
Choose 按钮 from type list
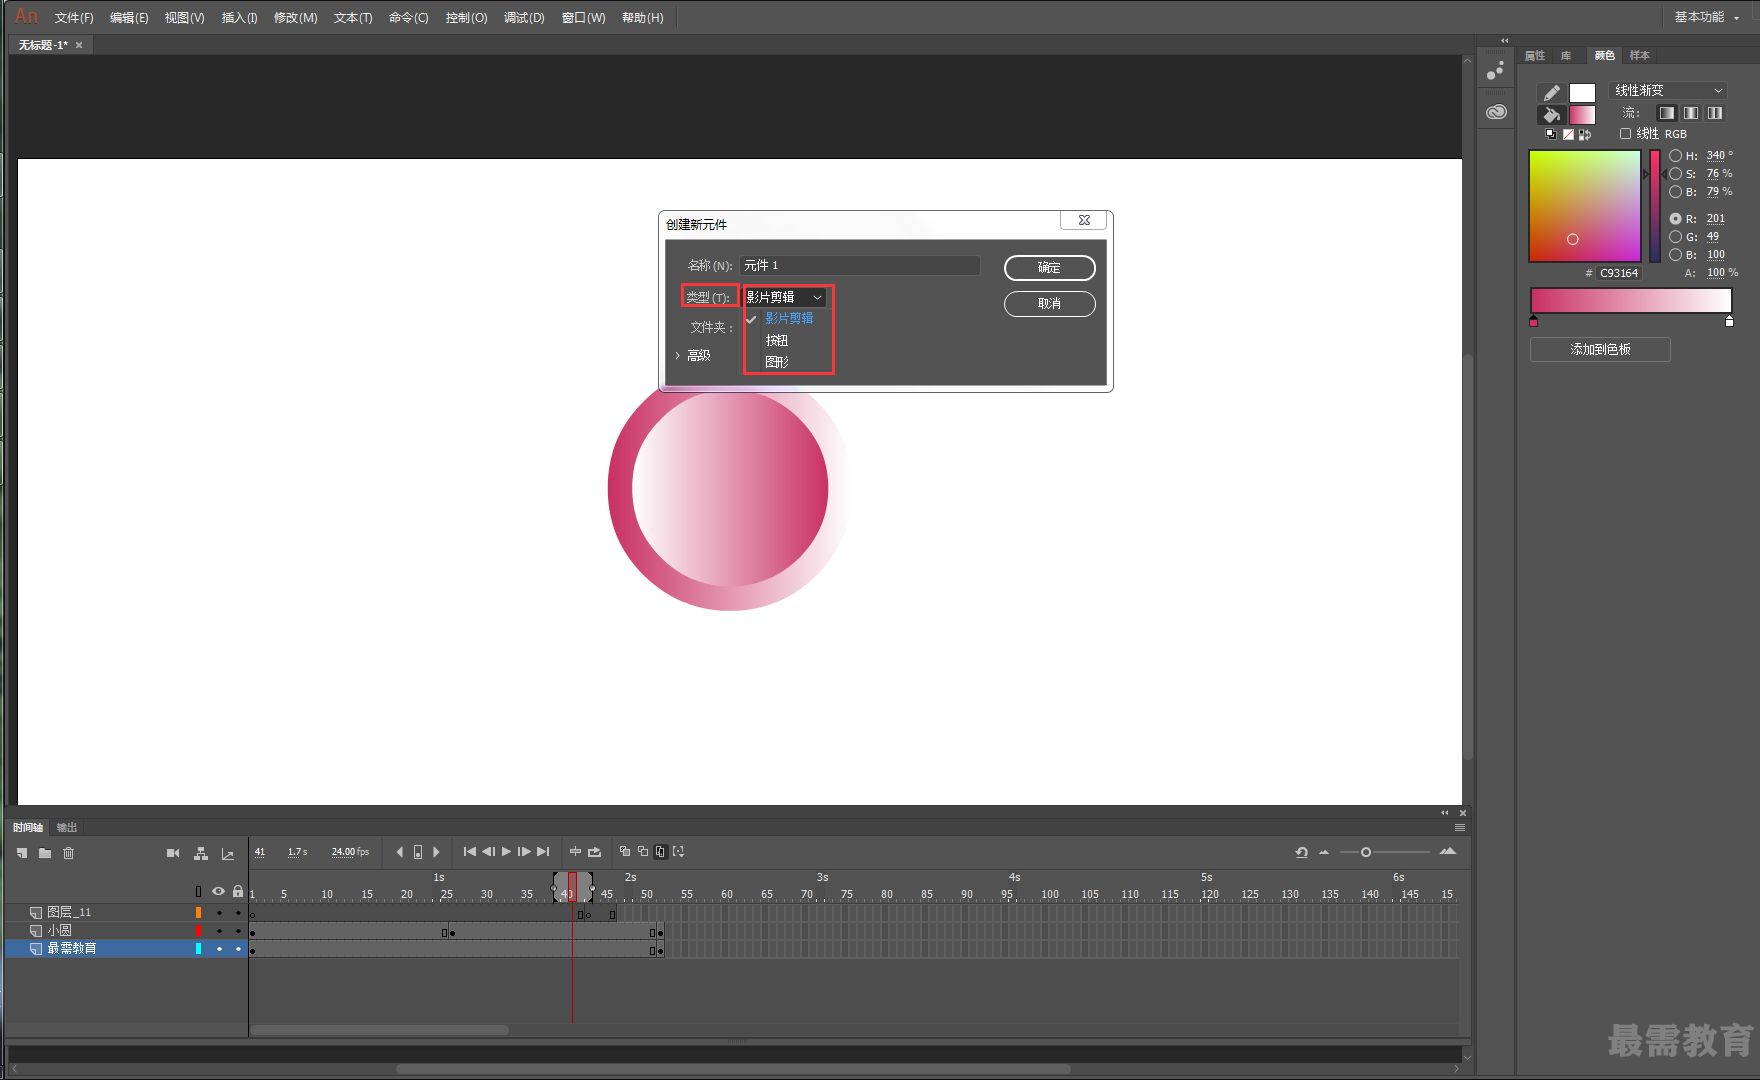pos(777,340)
